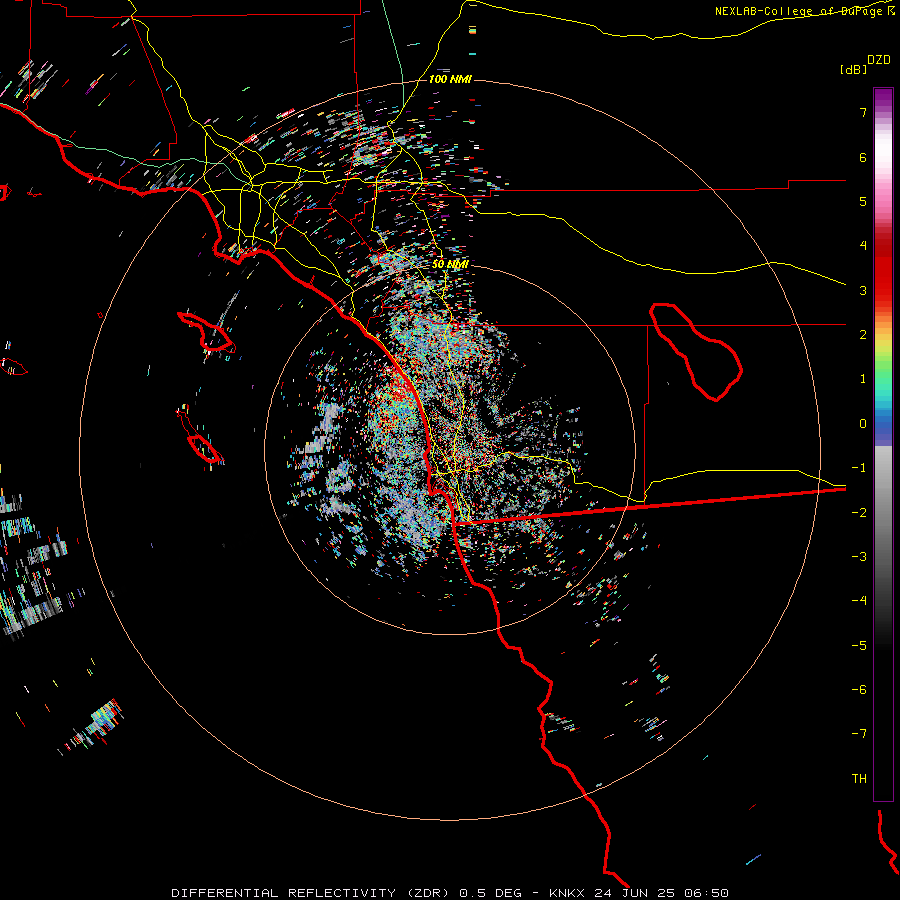Click the DZD legend title
This screenshot has height=900, width=900.
click(879, 60)
